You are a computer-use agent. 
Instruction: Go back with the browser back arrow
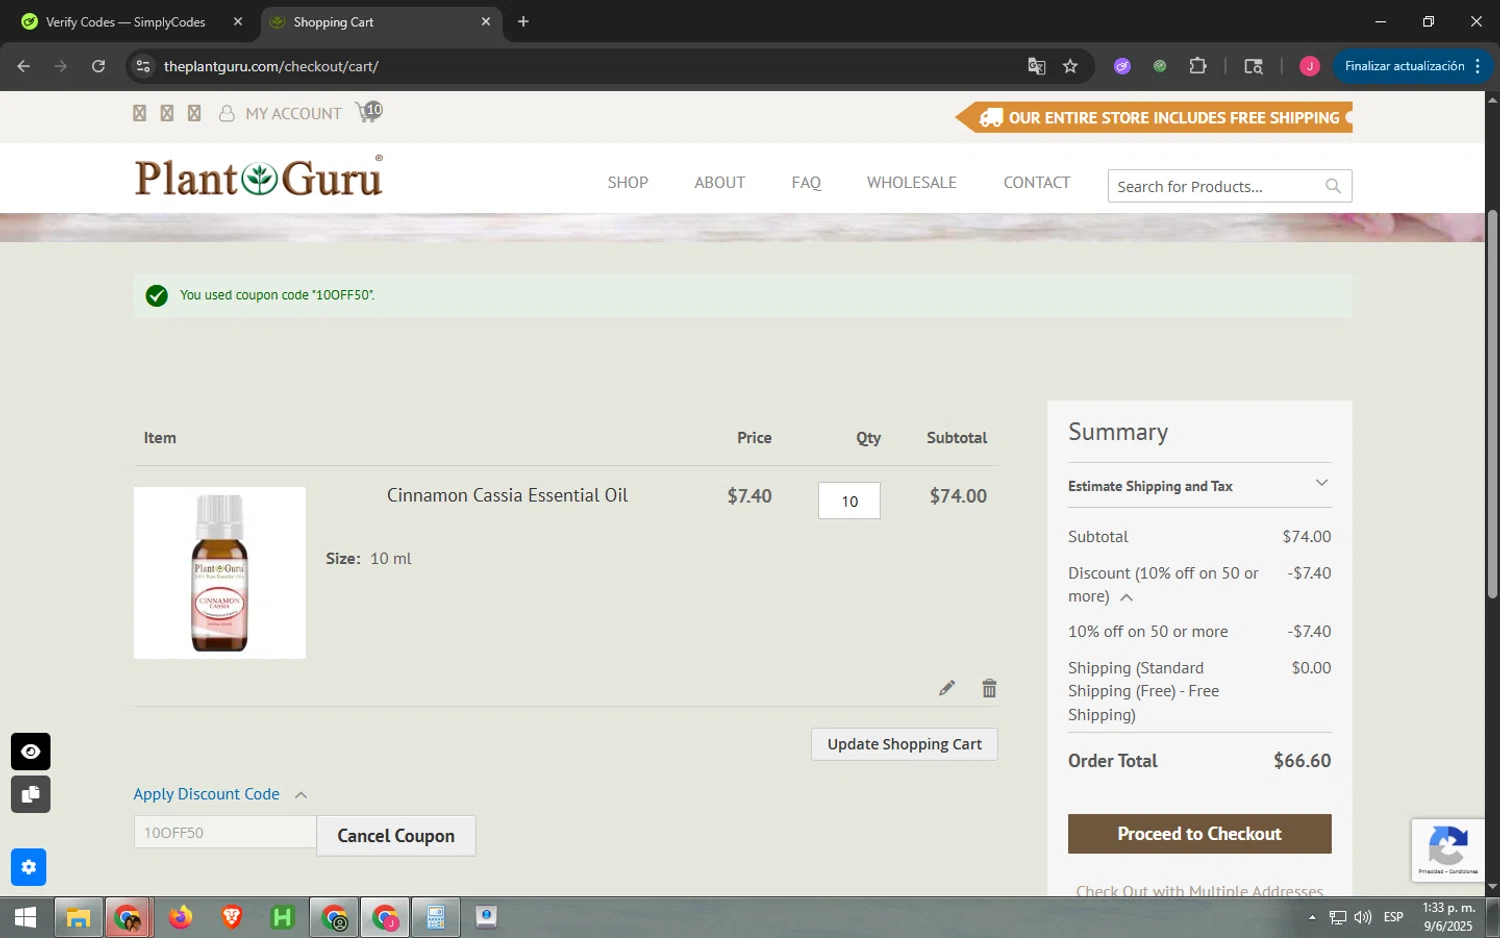coord(24,66)
